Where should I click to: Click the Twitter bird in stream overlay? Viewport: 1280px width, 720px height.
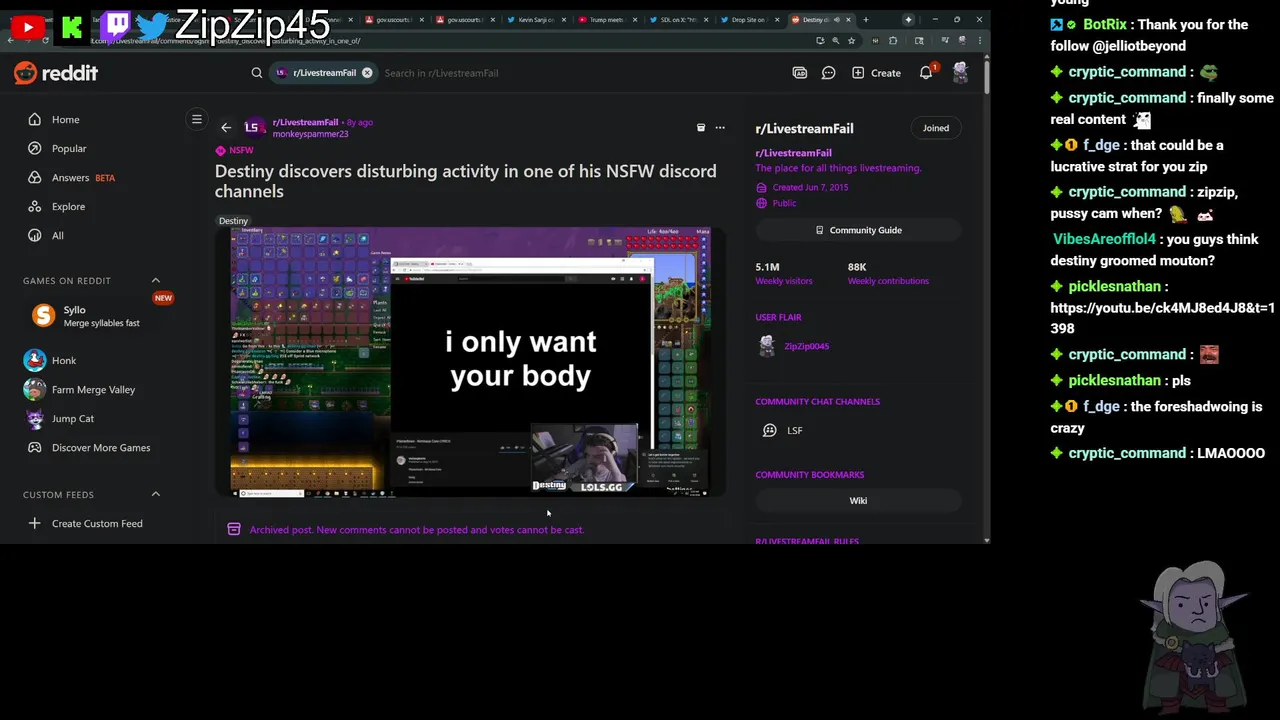pos(152,28)
